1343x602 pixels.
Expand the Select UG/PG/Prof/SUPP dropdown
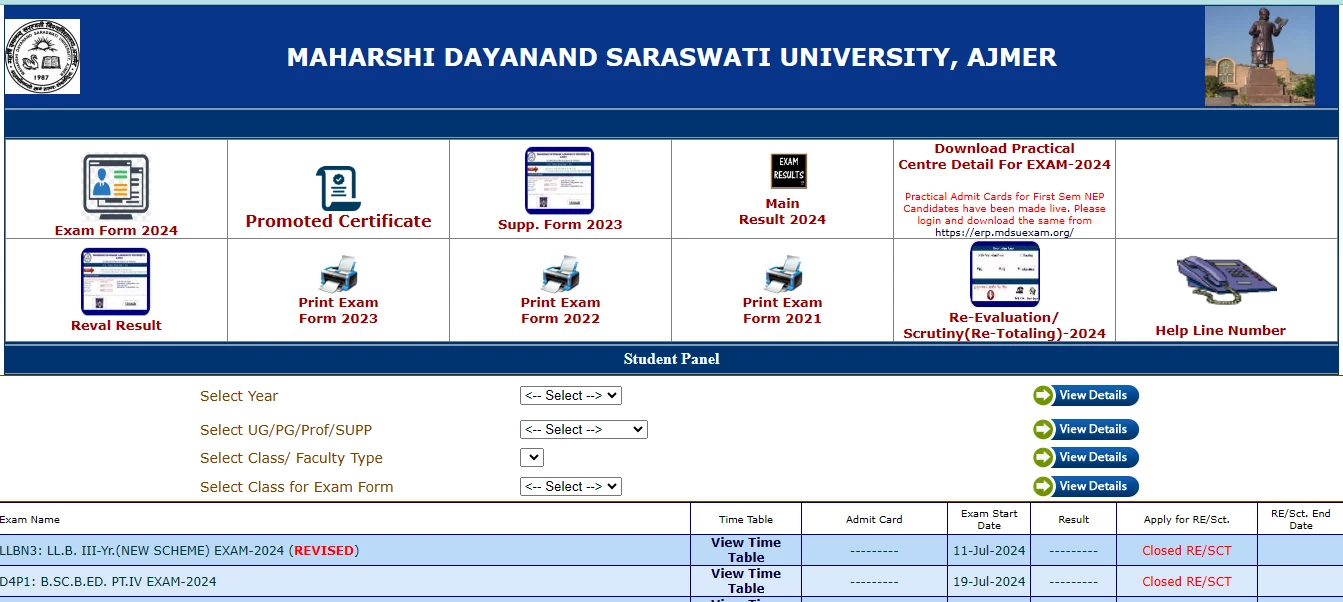584,429
